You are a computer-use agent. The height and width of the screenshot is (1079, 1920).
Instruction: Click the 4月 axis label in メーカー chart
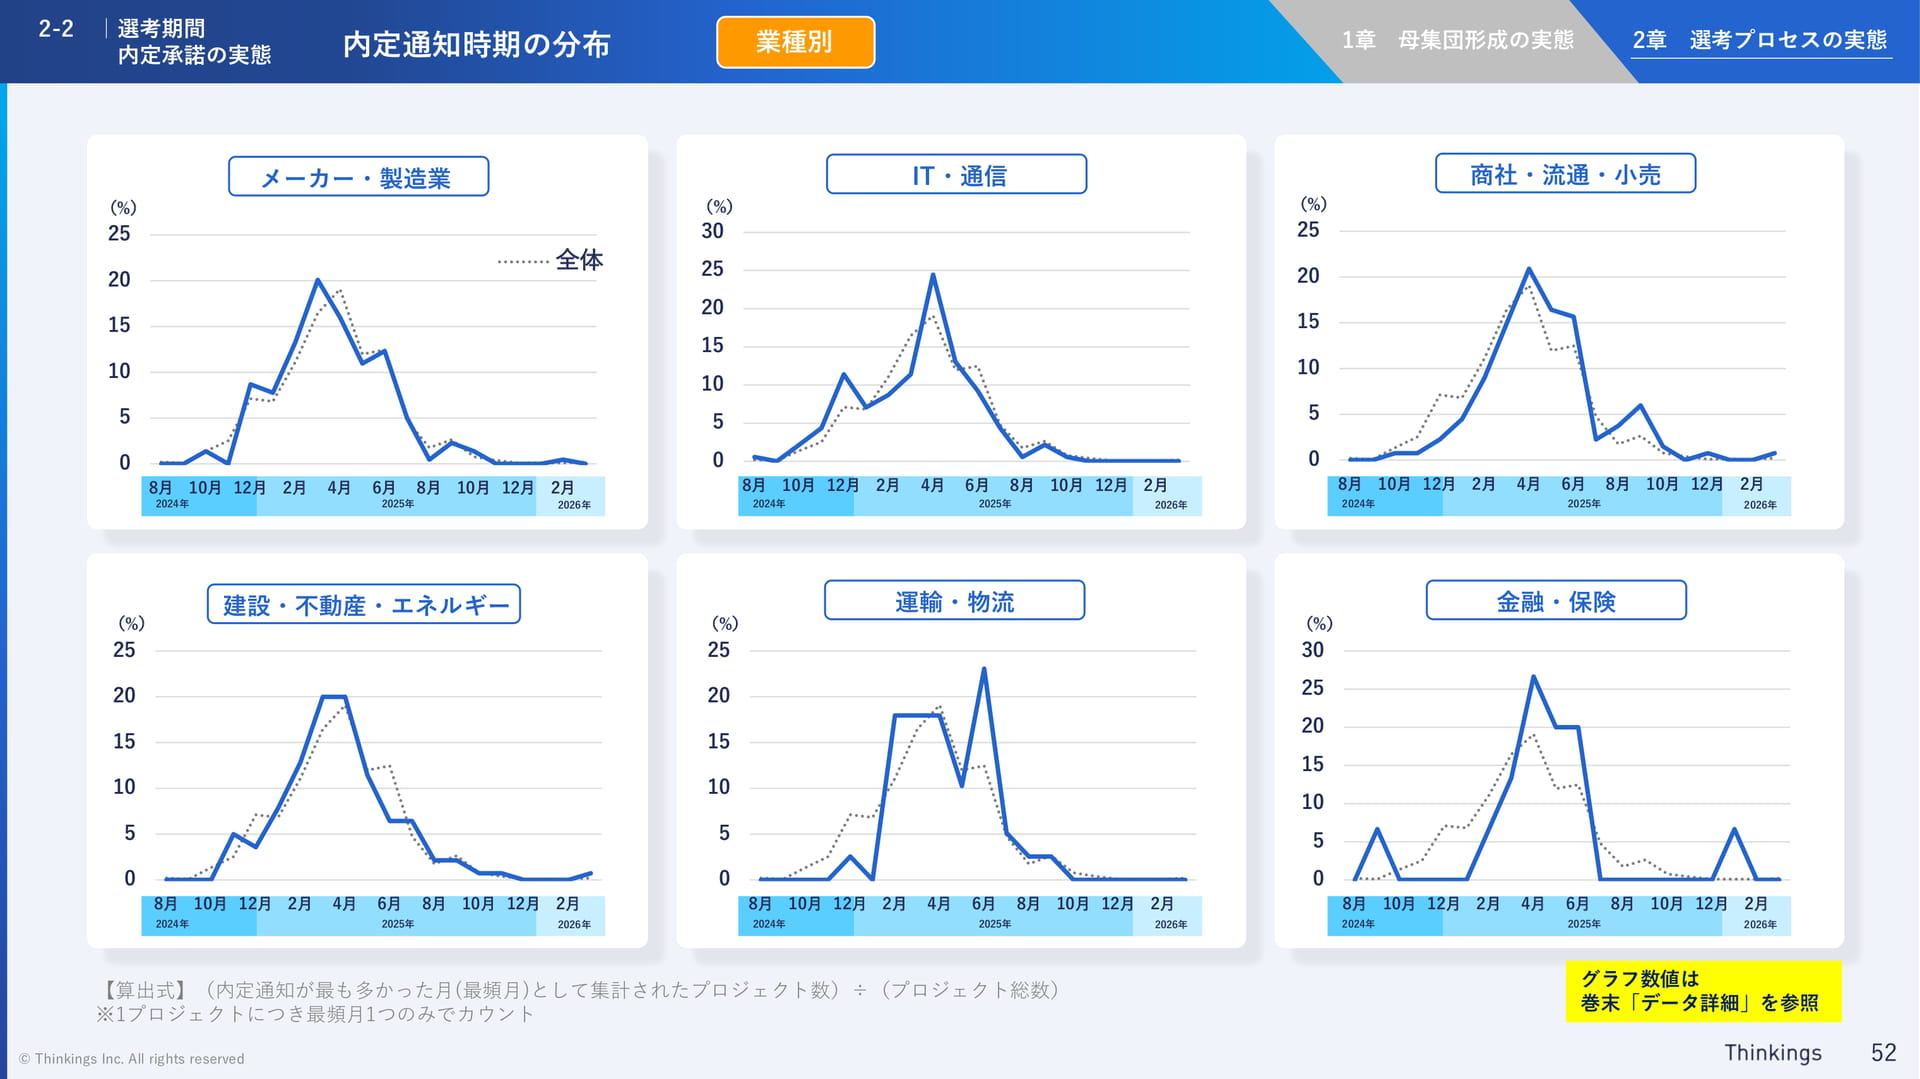point(339,488)
